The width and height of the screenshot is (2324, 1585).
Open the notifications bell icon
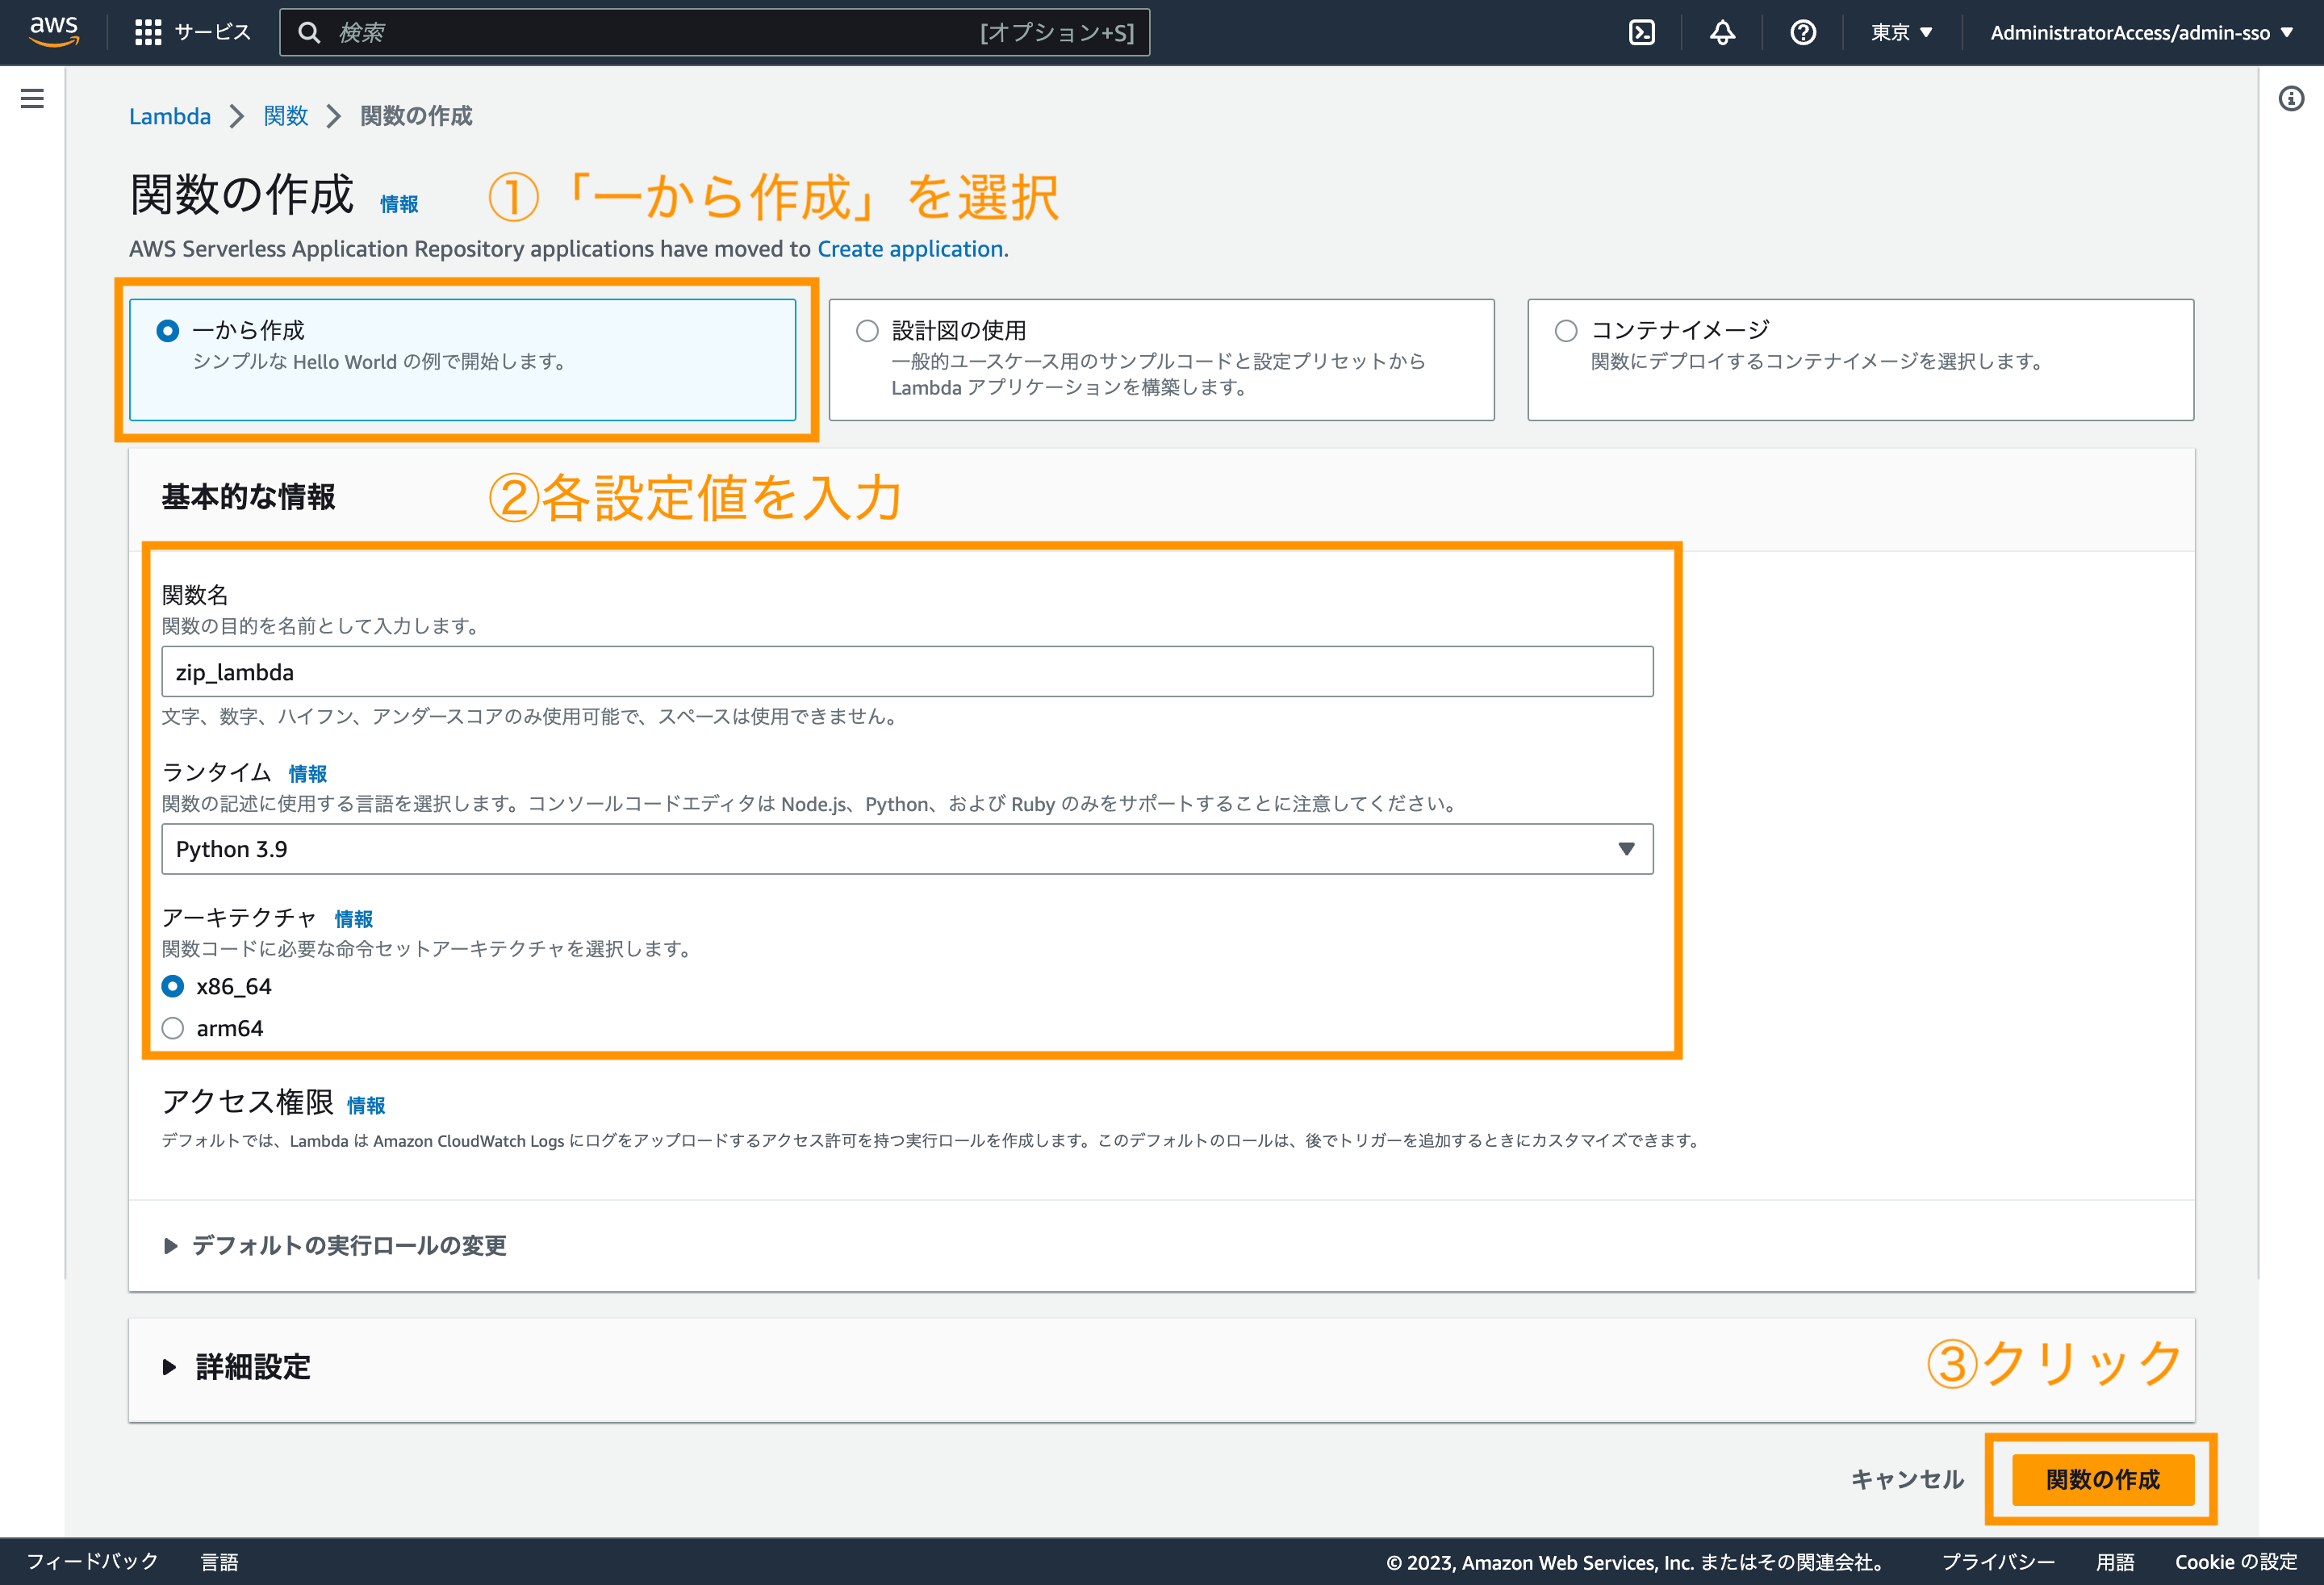pyautogui.click(x=1722, y=31)
